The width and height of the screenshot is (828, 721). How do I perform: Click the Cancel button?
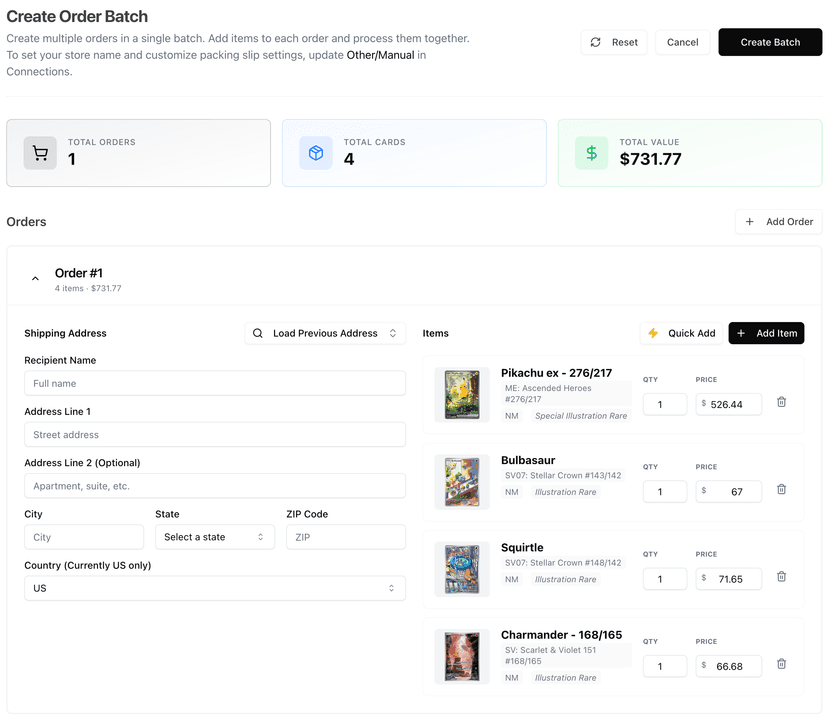click(x=682, y=42)
